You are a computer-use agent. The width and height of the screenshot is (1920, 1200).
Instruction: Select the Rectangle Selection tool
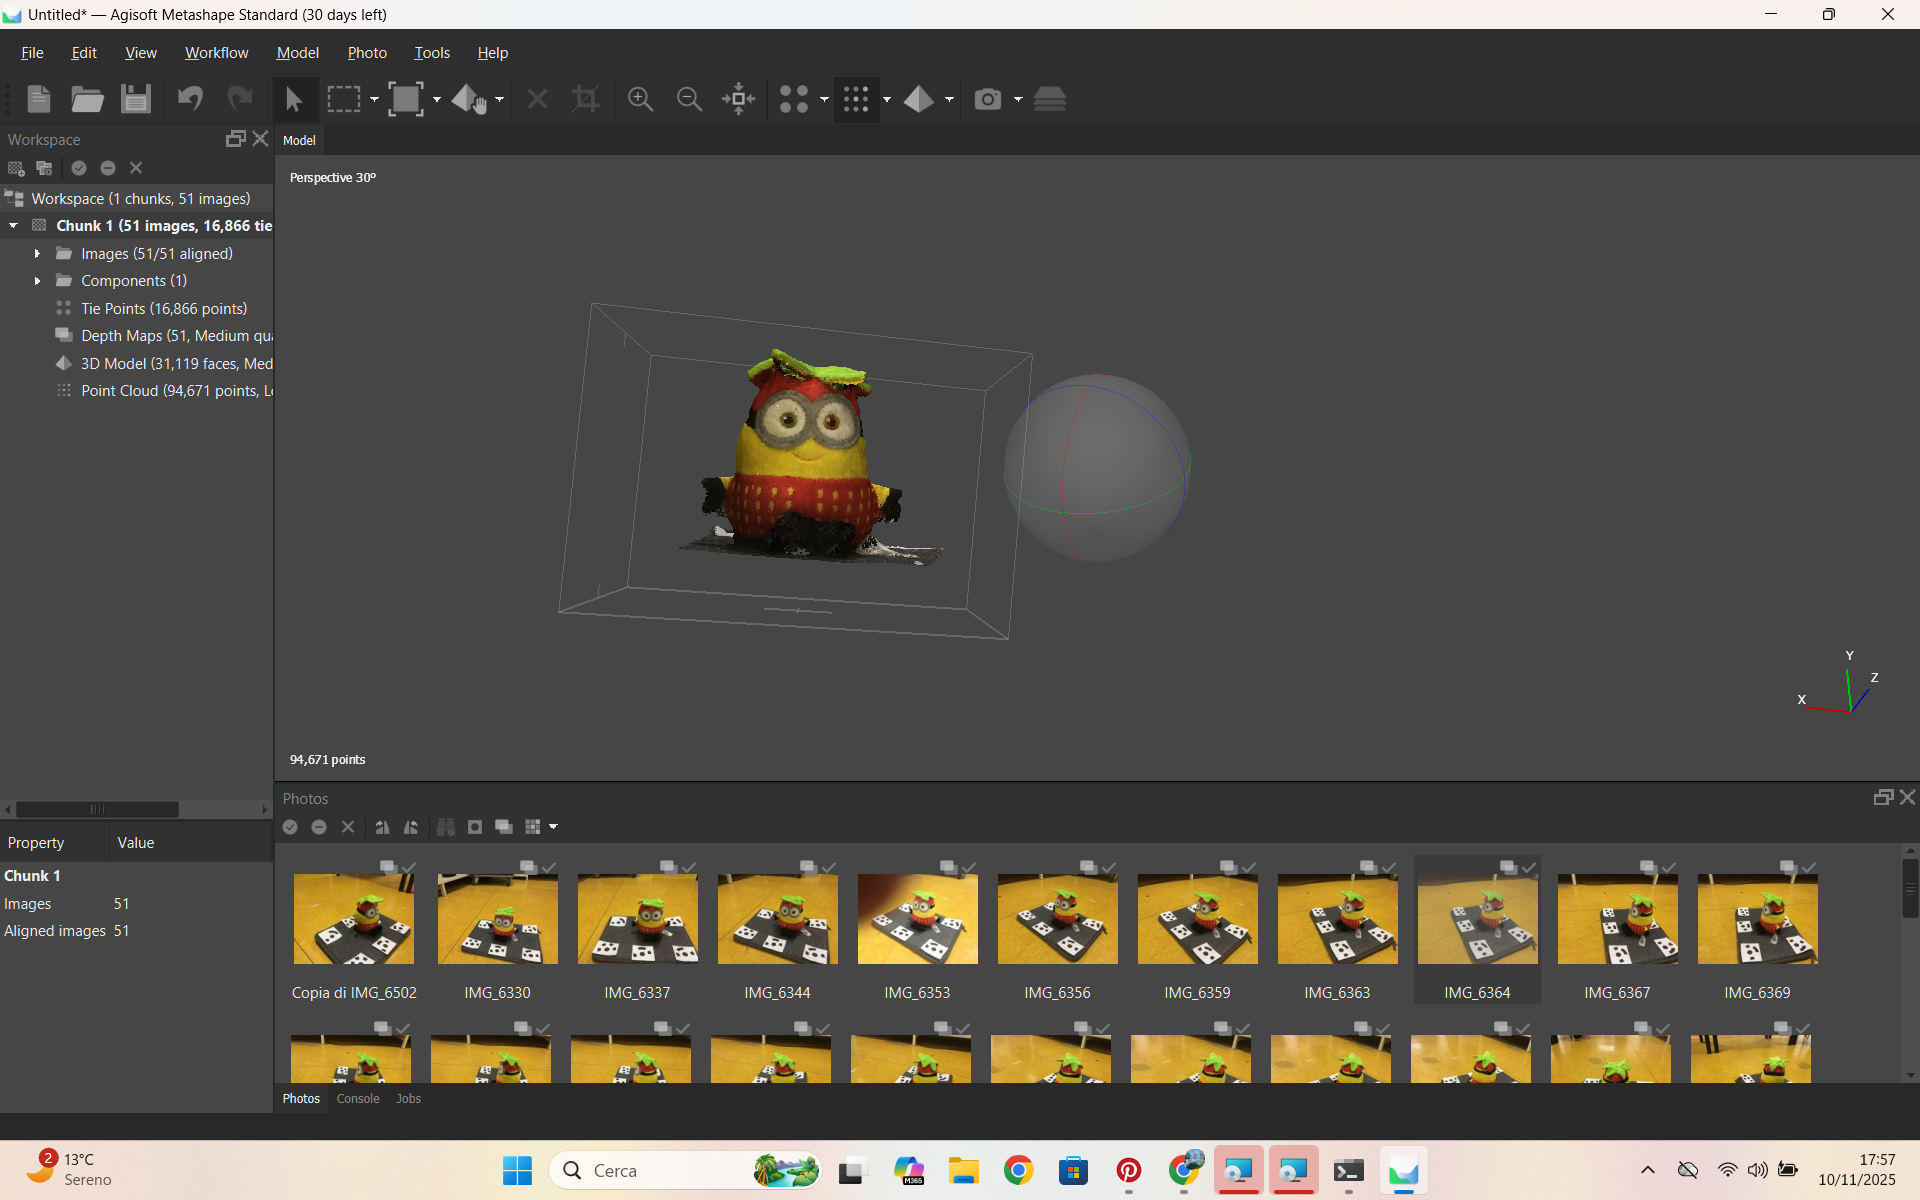click(344, 99)
